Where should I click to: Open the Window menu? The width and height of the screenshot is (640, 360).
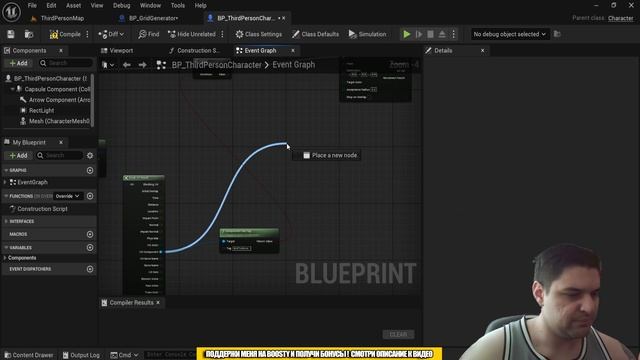(150, 5)
